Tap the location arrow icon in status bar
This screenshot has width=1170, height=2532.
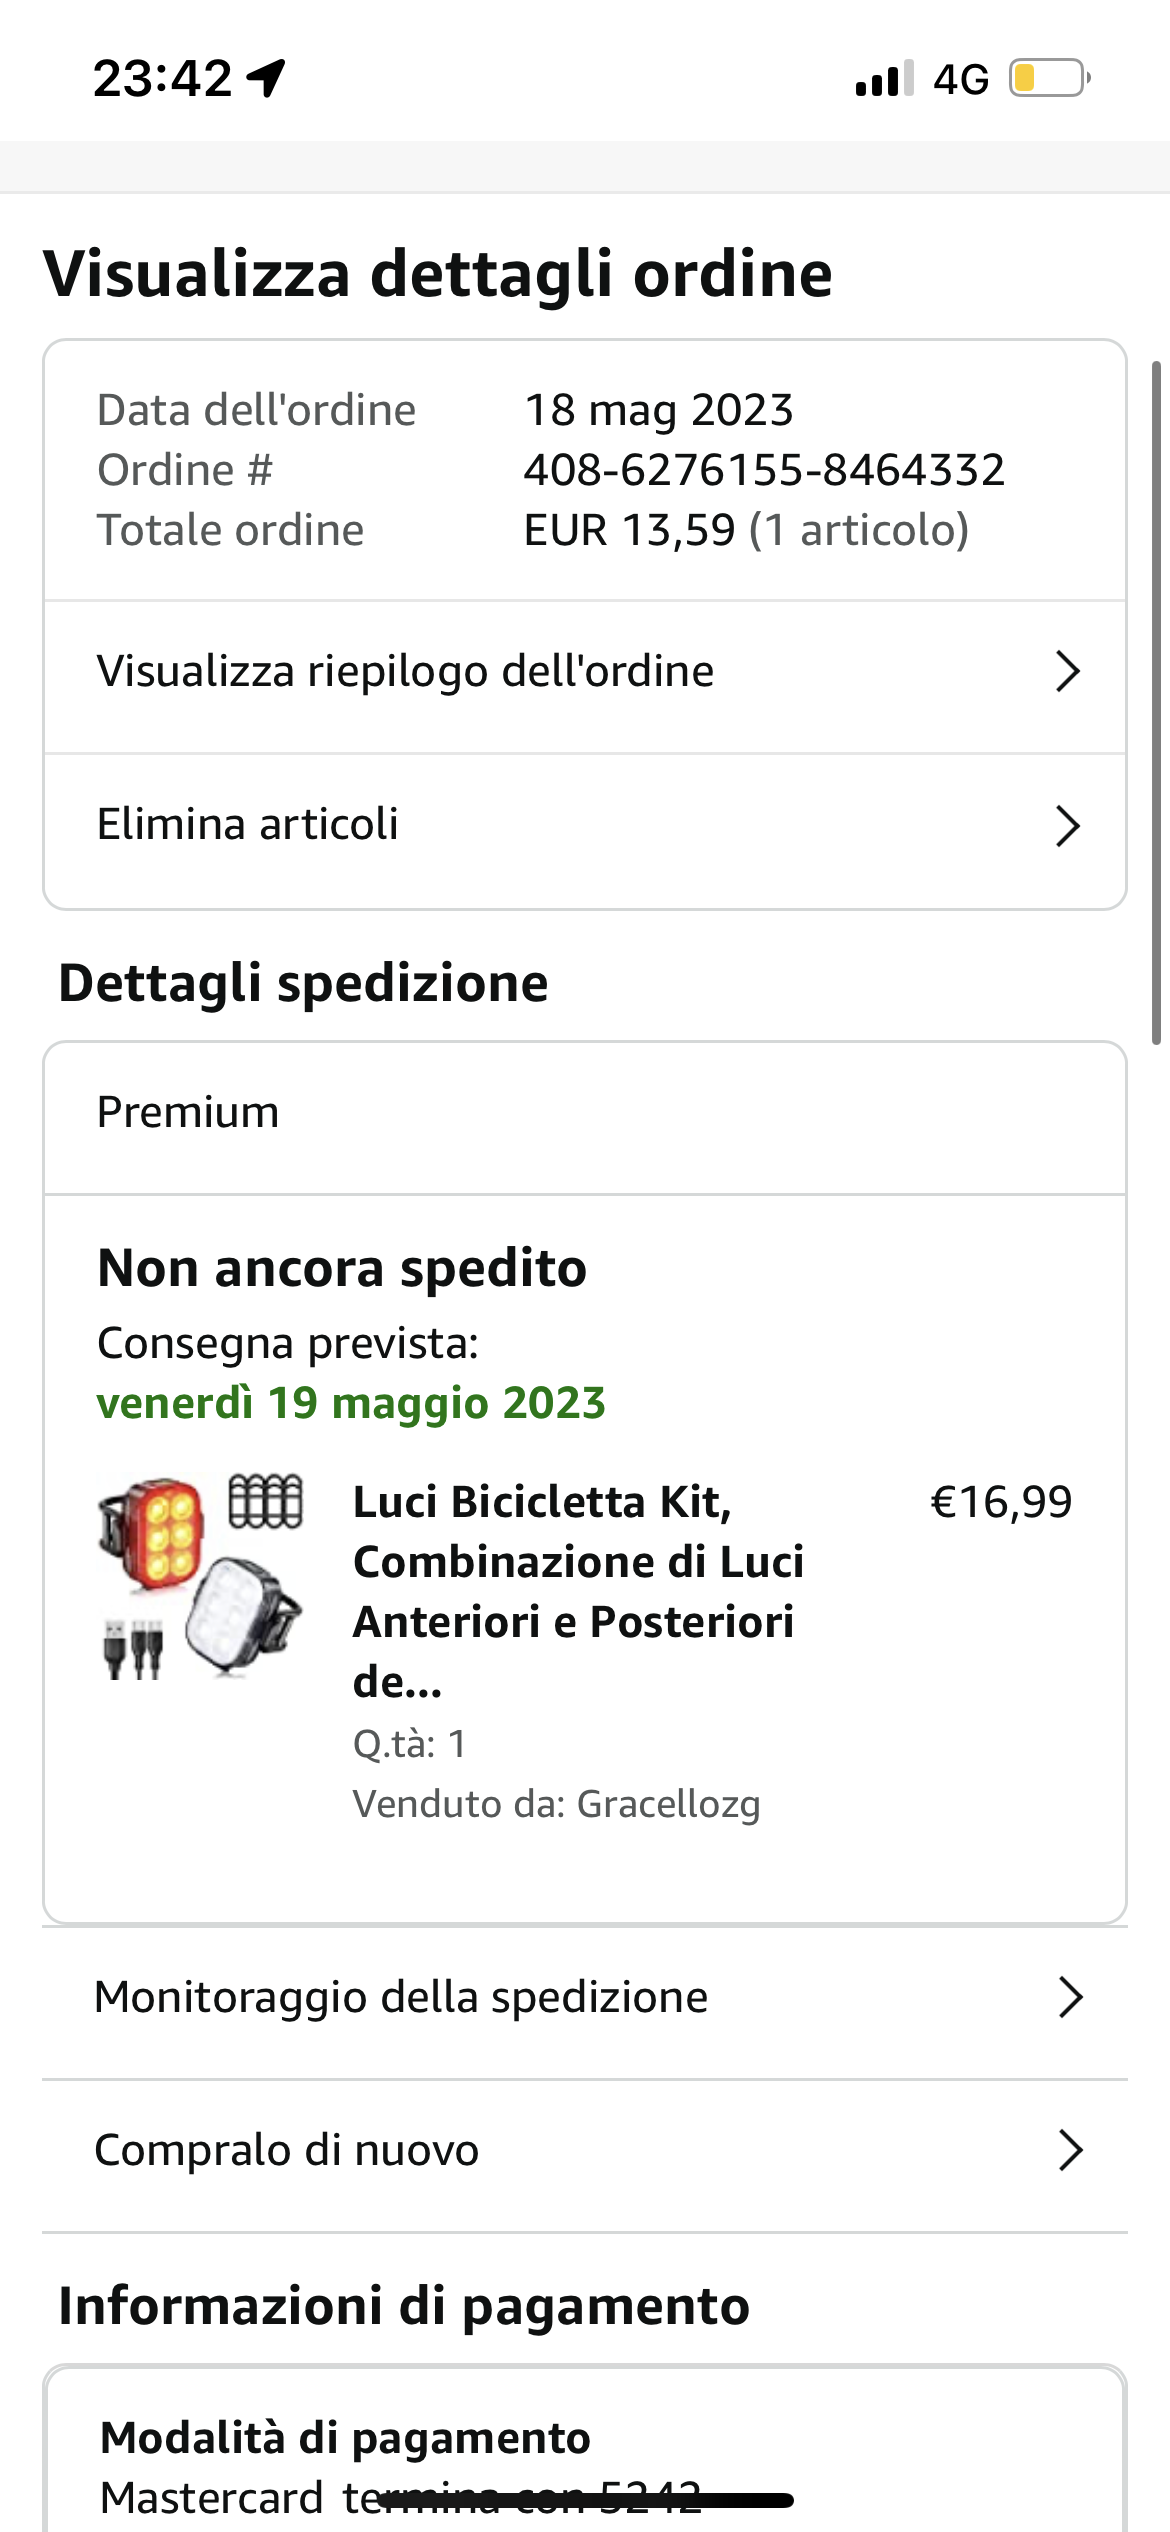(x=267, y=78)
